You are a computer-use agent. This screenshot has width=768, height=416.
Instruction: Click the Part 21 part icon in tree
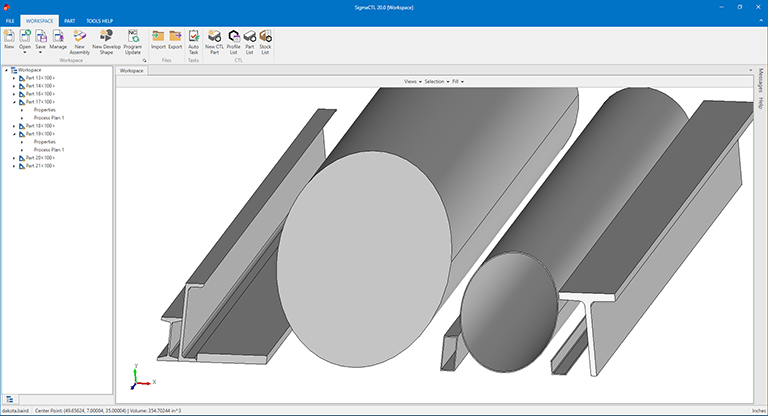pyautogui.click(x=22, y=166)
